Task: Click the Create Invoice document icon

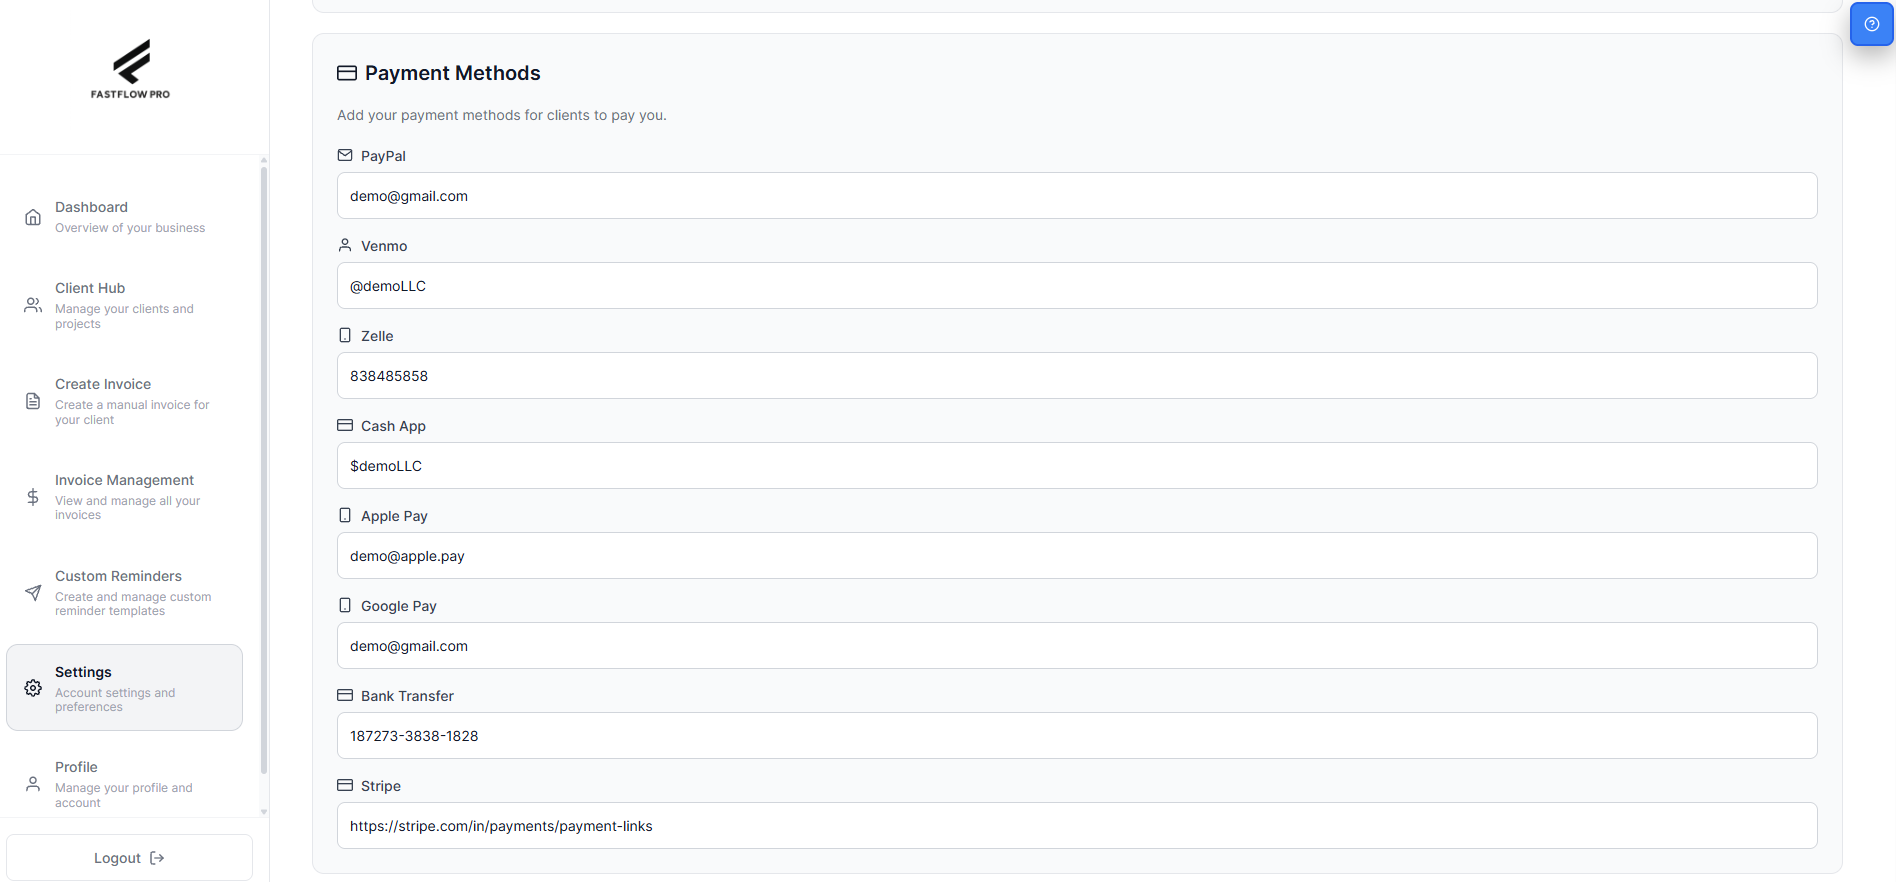Action: pyautogui.click(x=33, y=401)
